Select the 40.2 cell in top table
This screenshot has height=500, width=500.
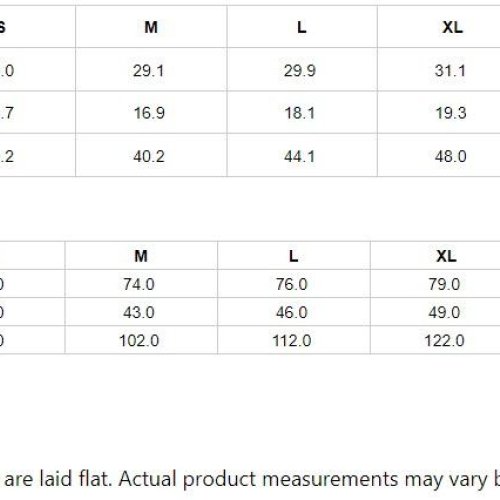point(151,155)
